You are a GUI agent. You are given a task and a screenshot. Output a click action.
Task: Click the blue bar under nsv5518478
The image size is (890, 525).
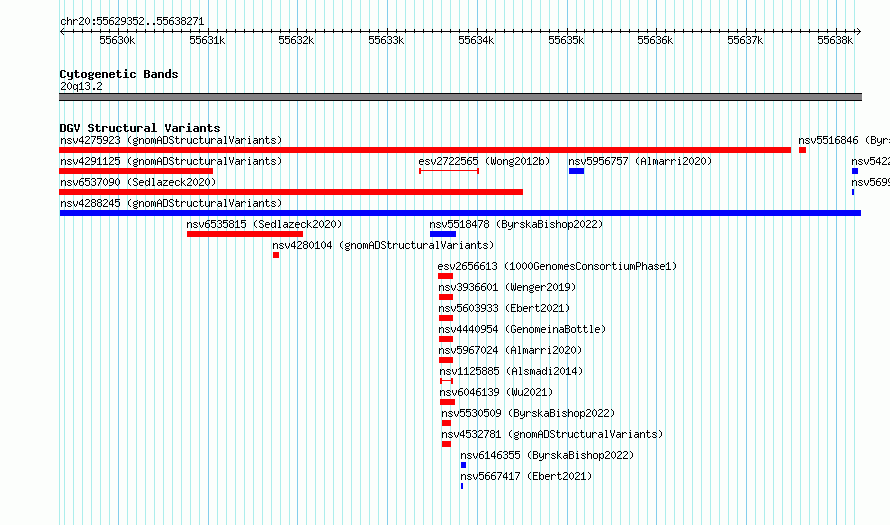(443, 234)
